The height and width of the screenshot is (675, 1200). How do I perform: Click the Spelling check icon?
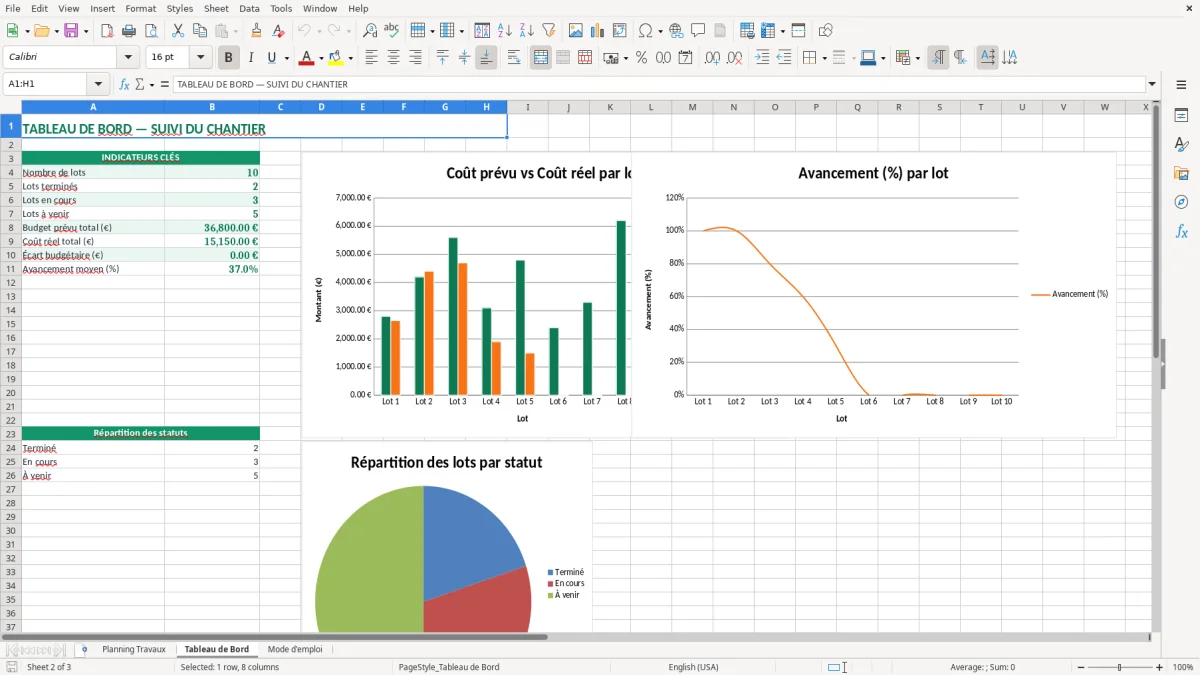point(391,31)
